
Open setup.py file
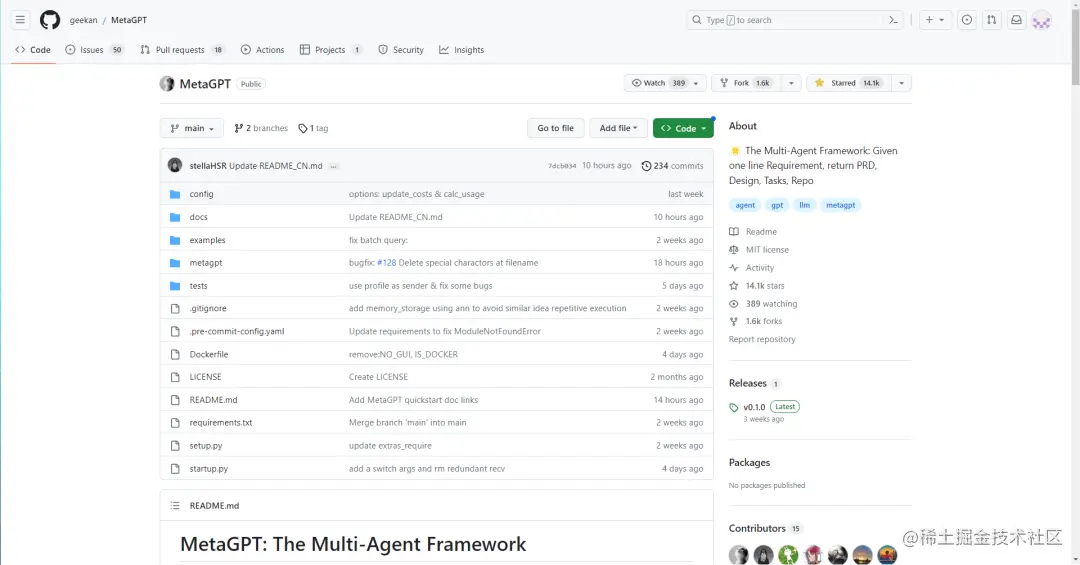click(206, 446)
